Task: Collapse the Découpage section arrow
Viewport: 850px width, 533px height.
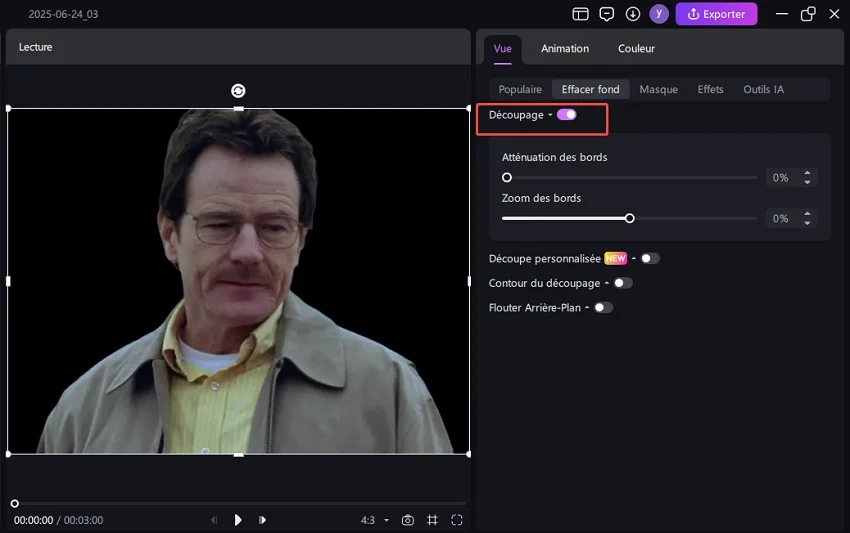Action: click(x=550, y=116)
